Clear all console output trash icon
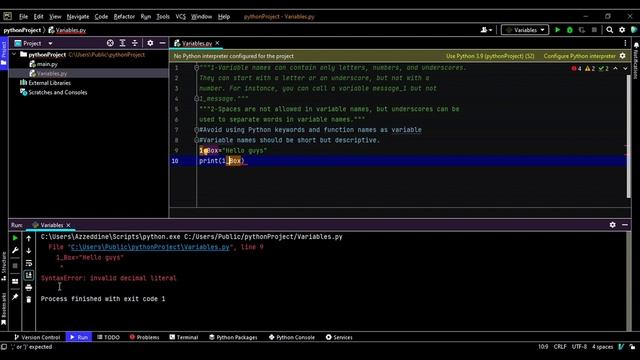 pos(29,300)
